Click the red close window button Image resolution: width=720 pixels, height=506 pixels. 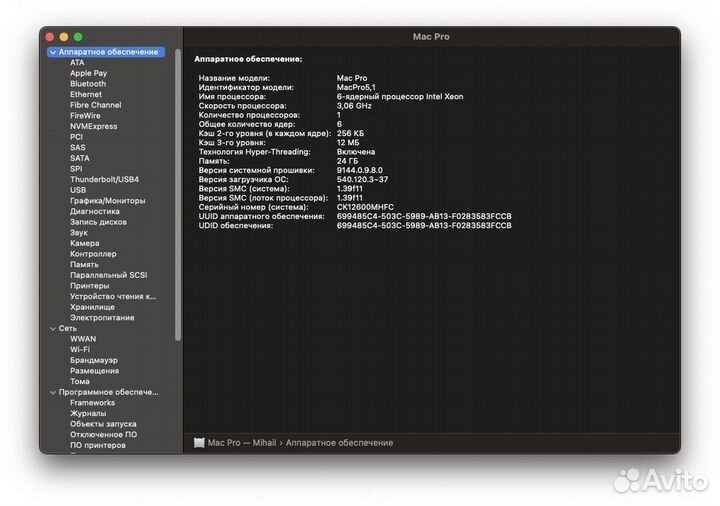tap(50, 37)
